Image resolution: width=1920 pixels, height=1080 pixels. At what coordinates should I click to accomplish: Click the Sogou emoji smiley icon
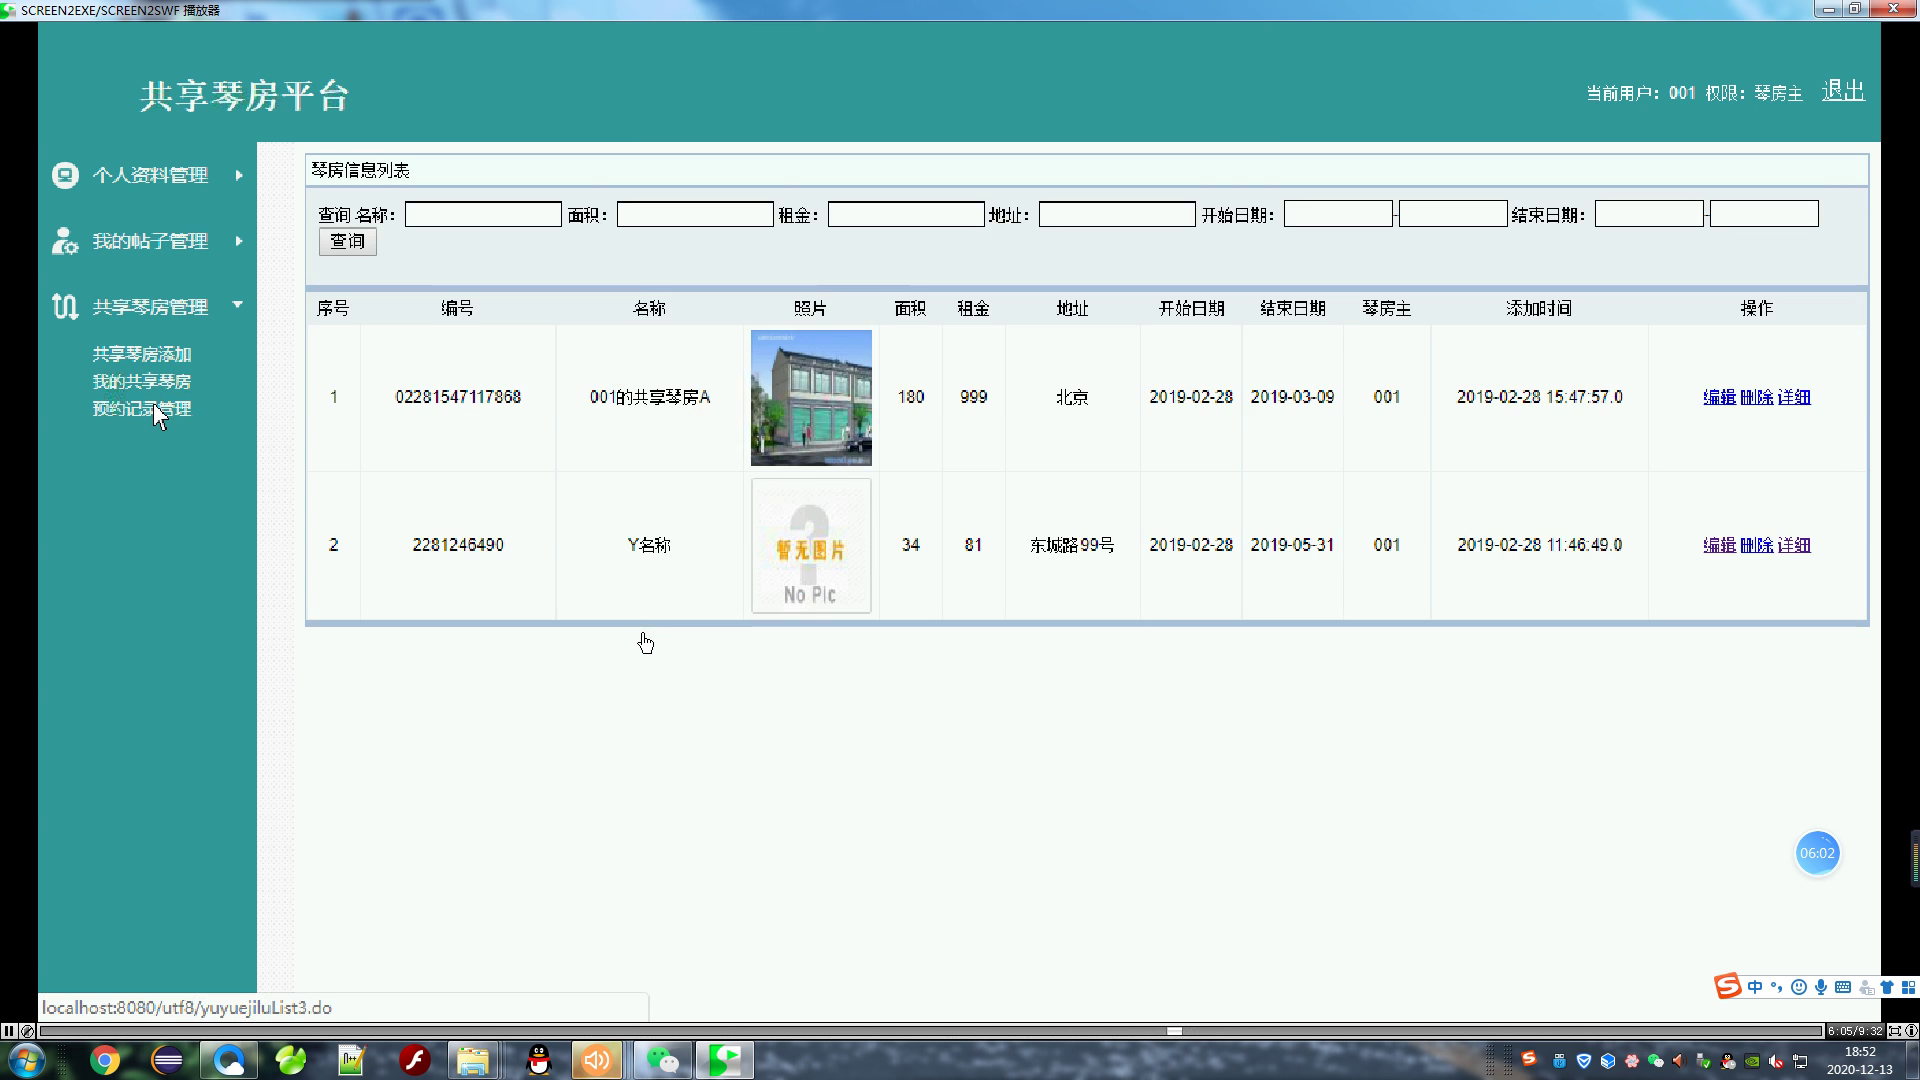coord(1799,987)
